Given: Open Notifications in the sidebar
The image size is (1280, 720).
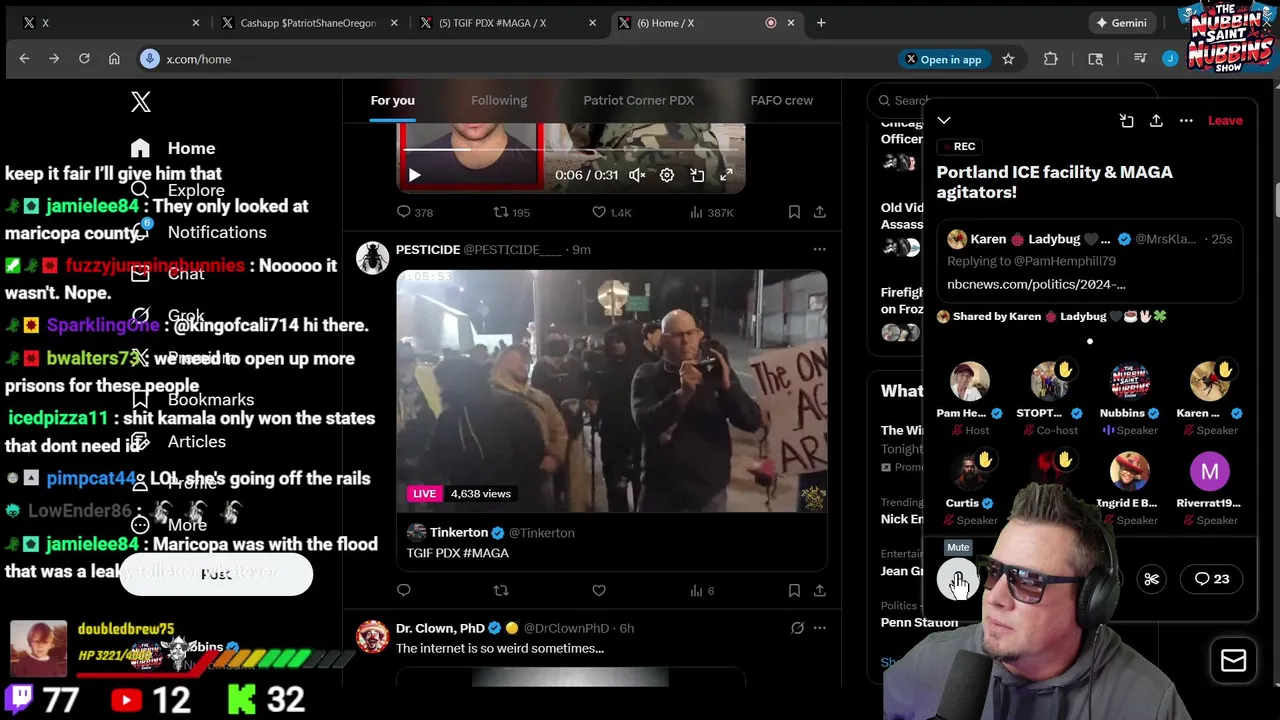Looking at the screenshot, I should 198,232.
